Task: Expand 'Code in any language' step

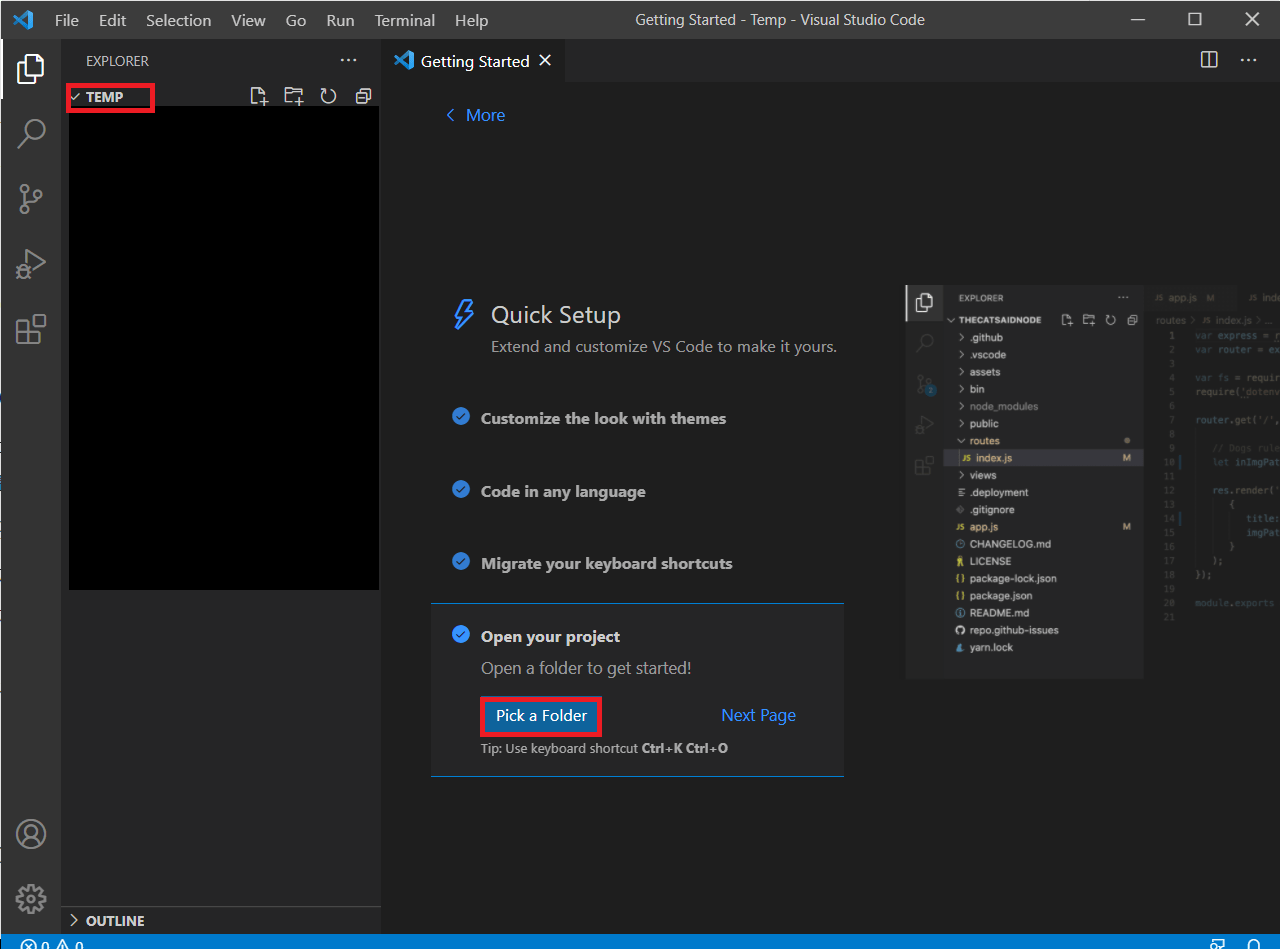Action: [x=563, y=491]
